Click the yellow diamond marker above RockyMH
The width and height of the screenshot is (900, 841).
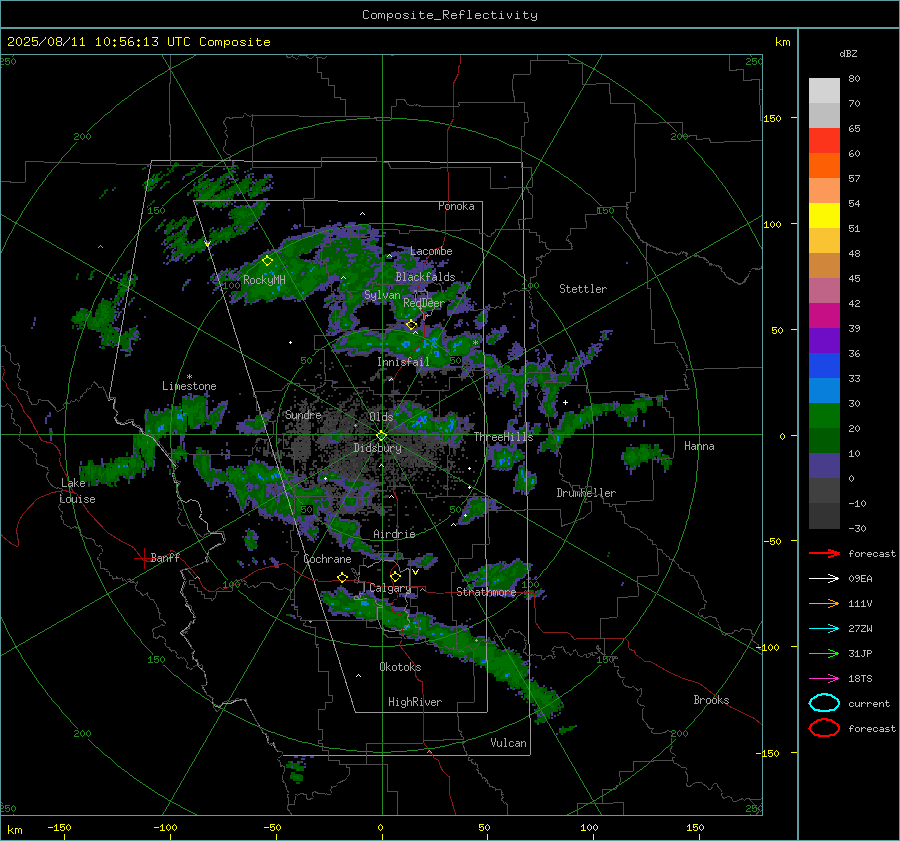[x=267, y=261]
